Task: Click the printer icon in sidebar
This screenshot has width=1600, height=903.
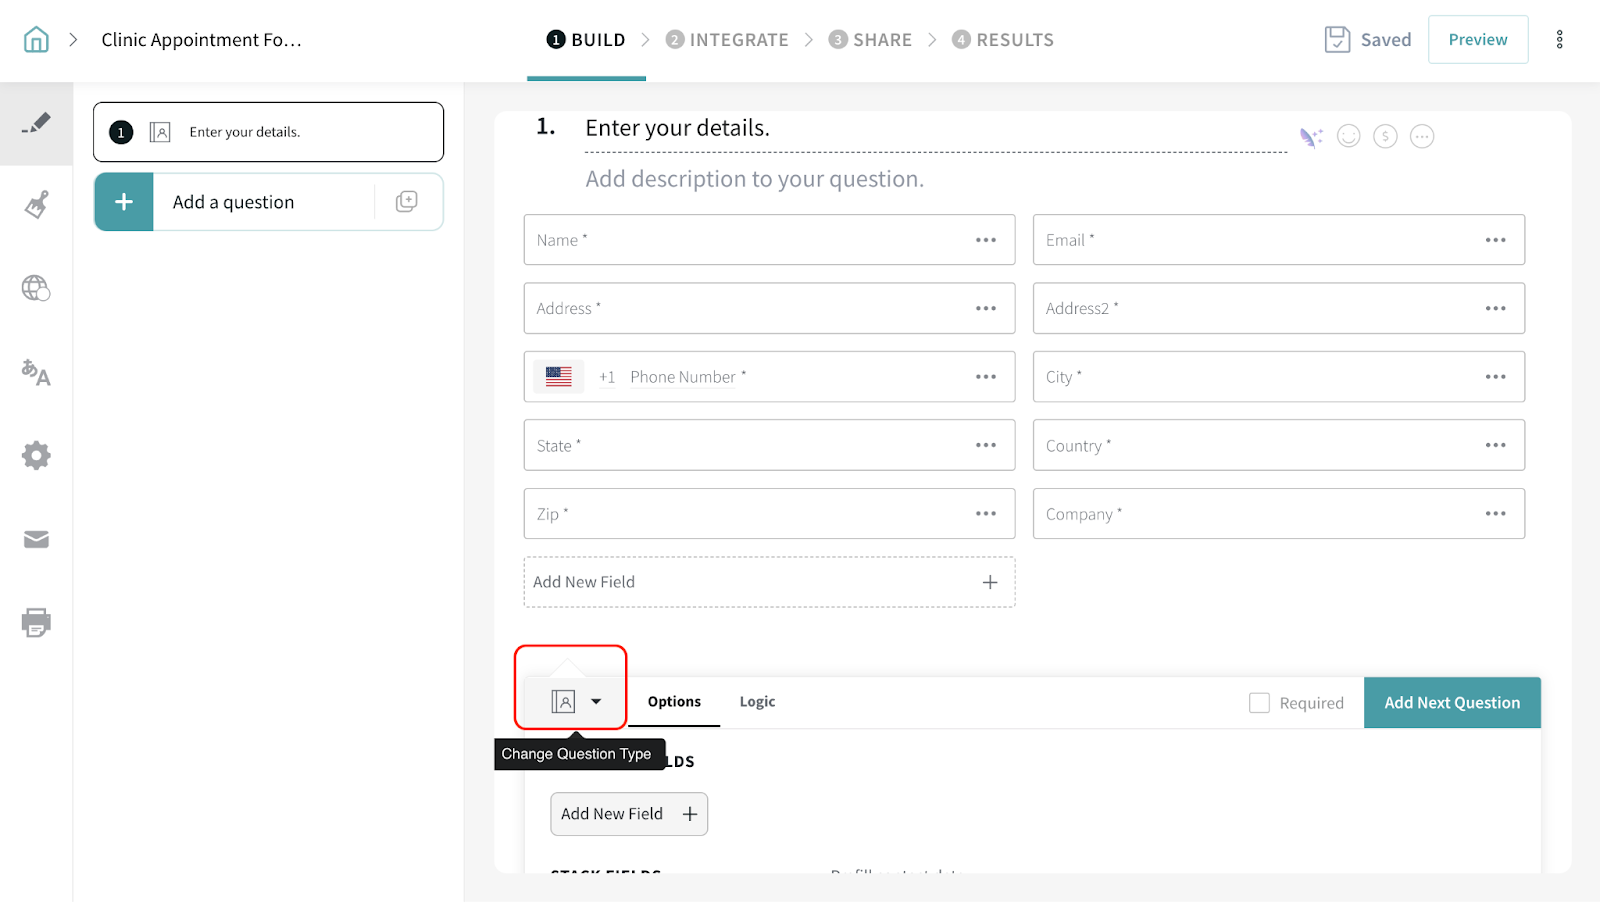Action: pyautogui.click(x=36, y=623)
